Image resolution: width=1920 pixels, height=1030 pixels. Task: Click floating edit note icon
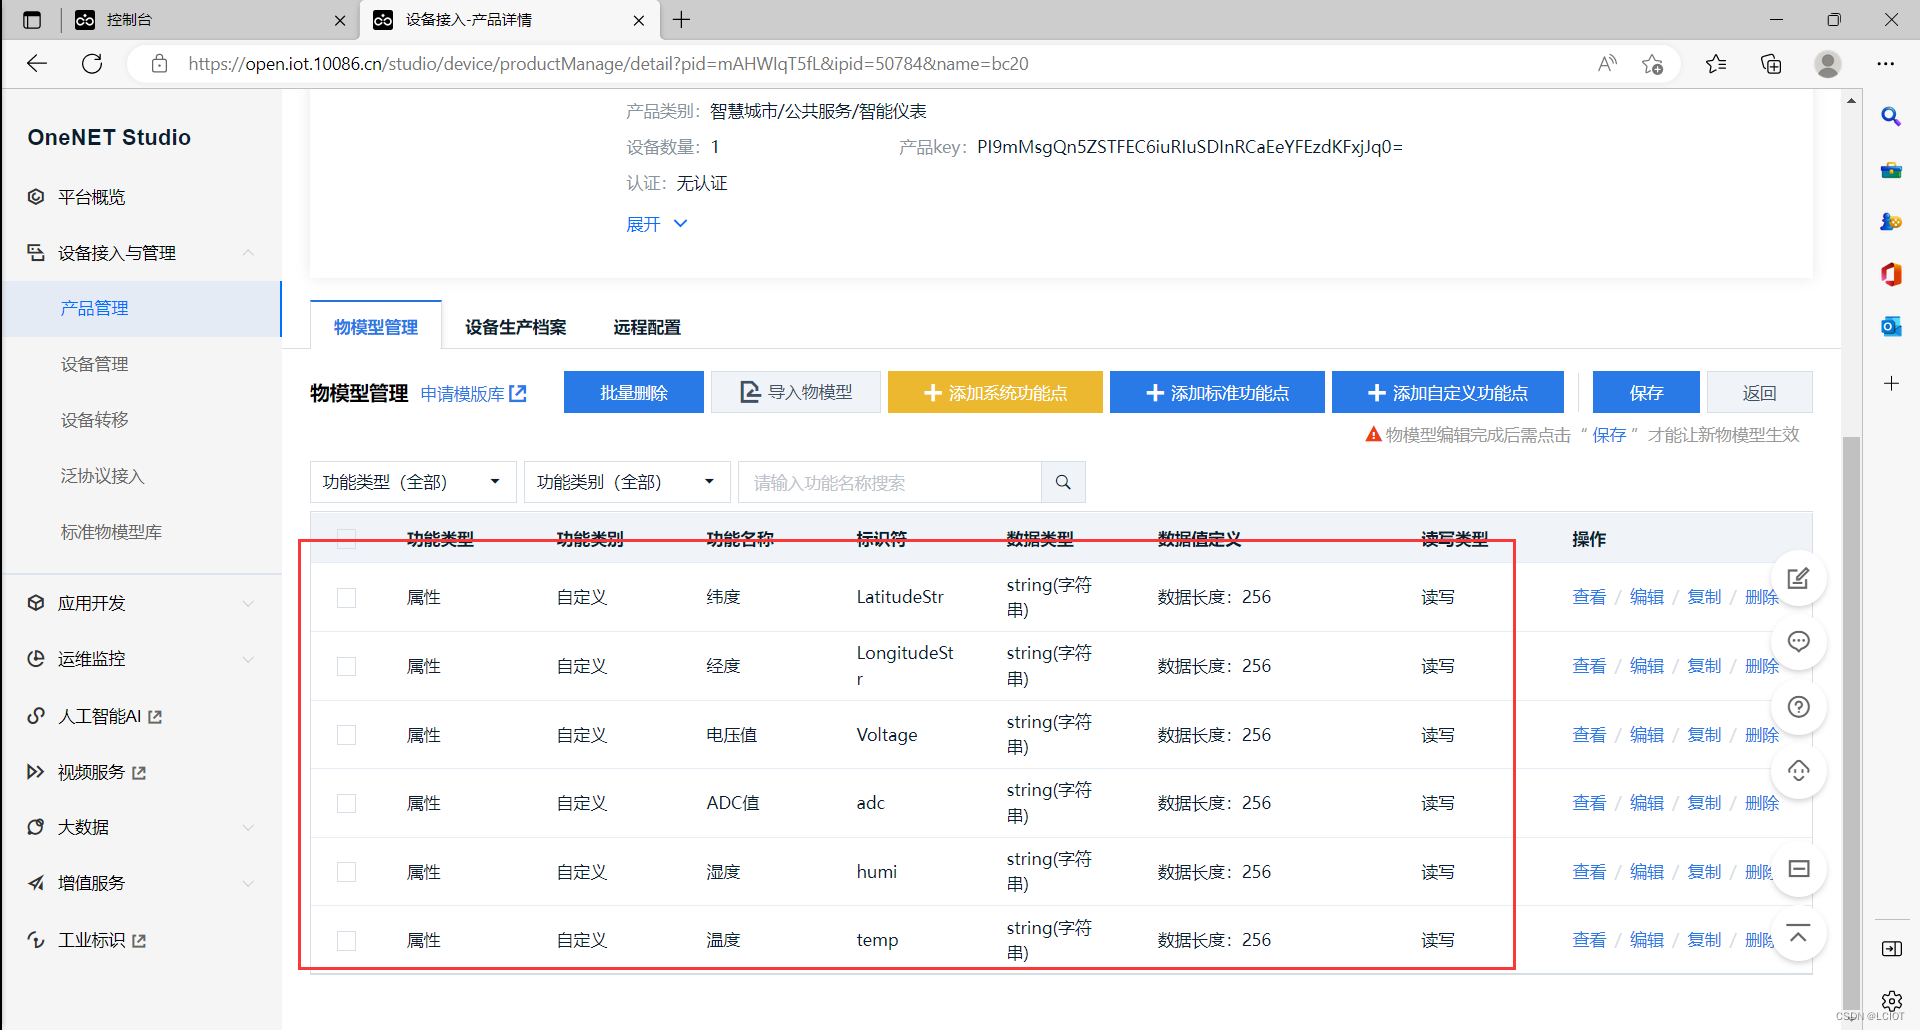tap(1798, 578)
